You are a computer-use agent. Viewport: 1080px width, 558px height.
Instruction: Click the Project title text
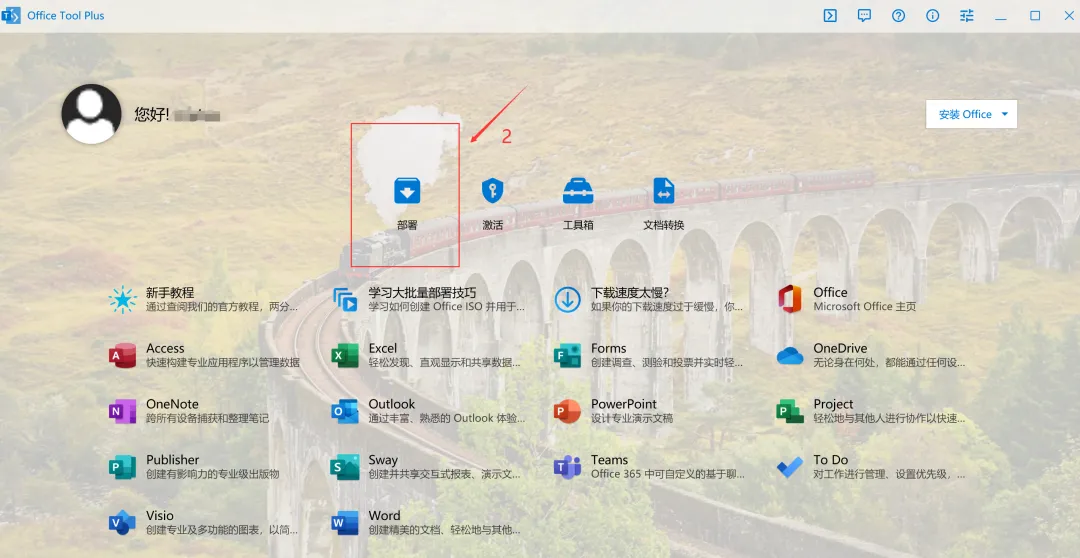click(x=833, y=404)
